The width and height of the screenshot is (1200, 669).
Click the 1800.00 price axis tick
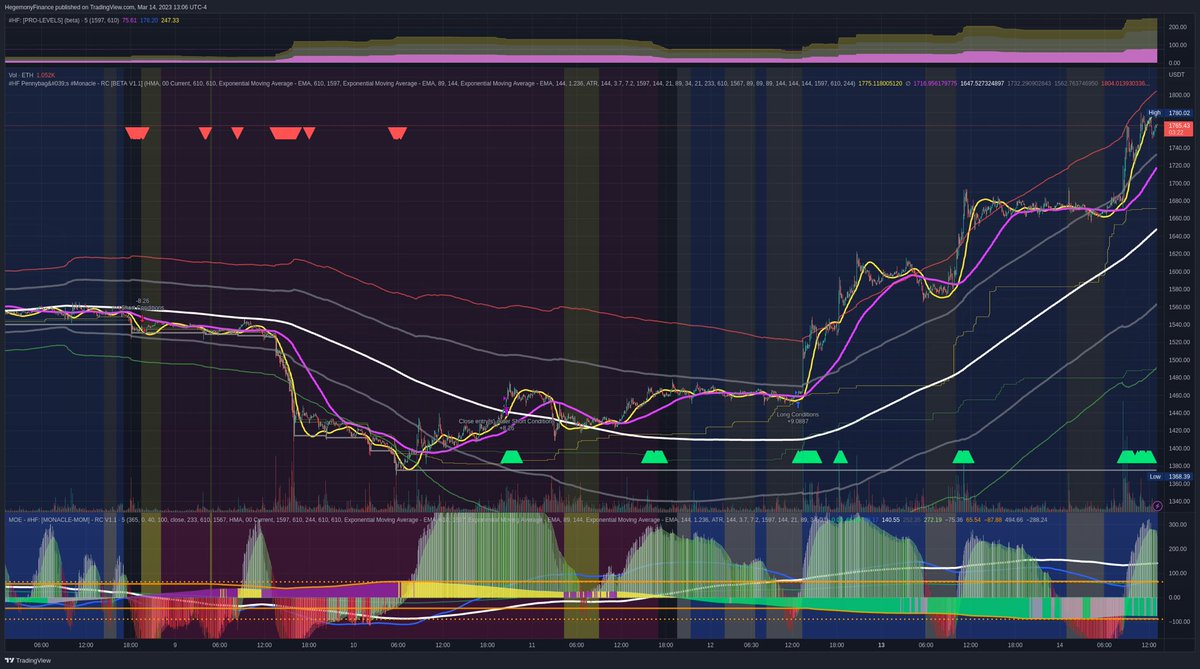tap(1178, 95)
